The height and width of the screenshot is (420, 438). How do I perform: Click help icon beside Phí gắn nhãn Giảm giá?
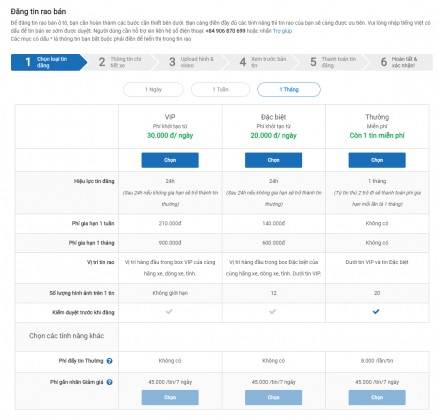coord(109,382)
